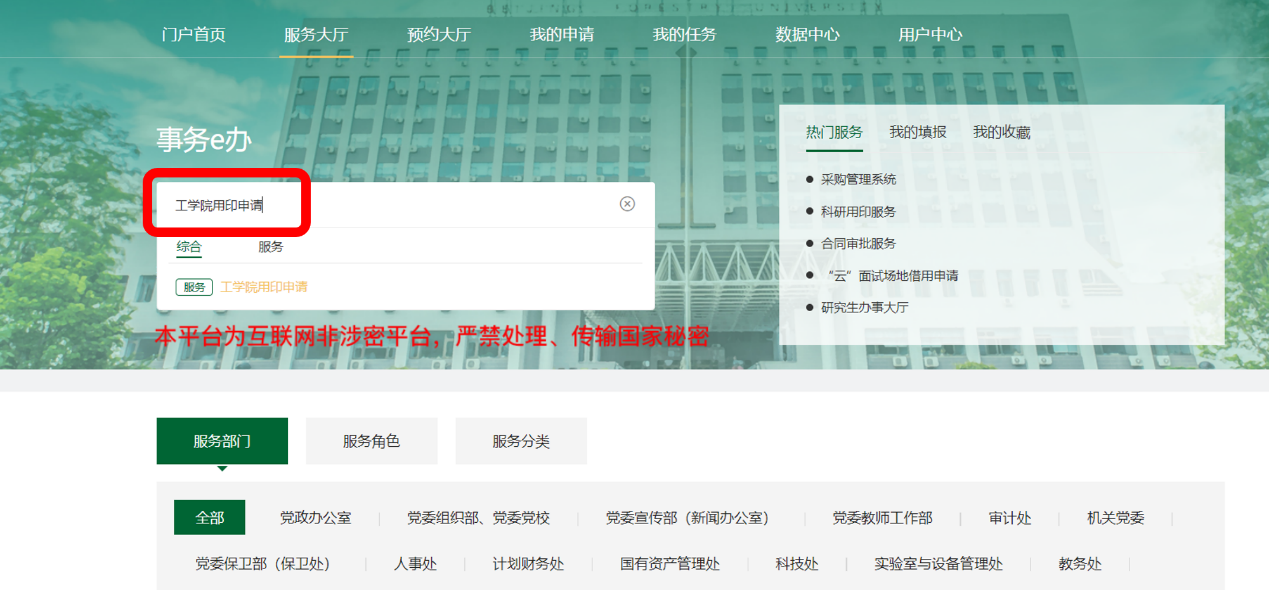Clear the search box with the X icon
1269x590 pixels.
tap(627, 204)
